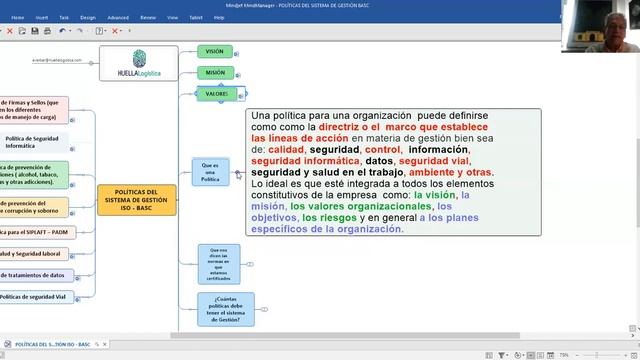This screenshot has height=360, width=640.
Task: Click notes icon by Seguridad laboral topic
Action: (72, 256)
